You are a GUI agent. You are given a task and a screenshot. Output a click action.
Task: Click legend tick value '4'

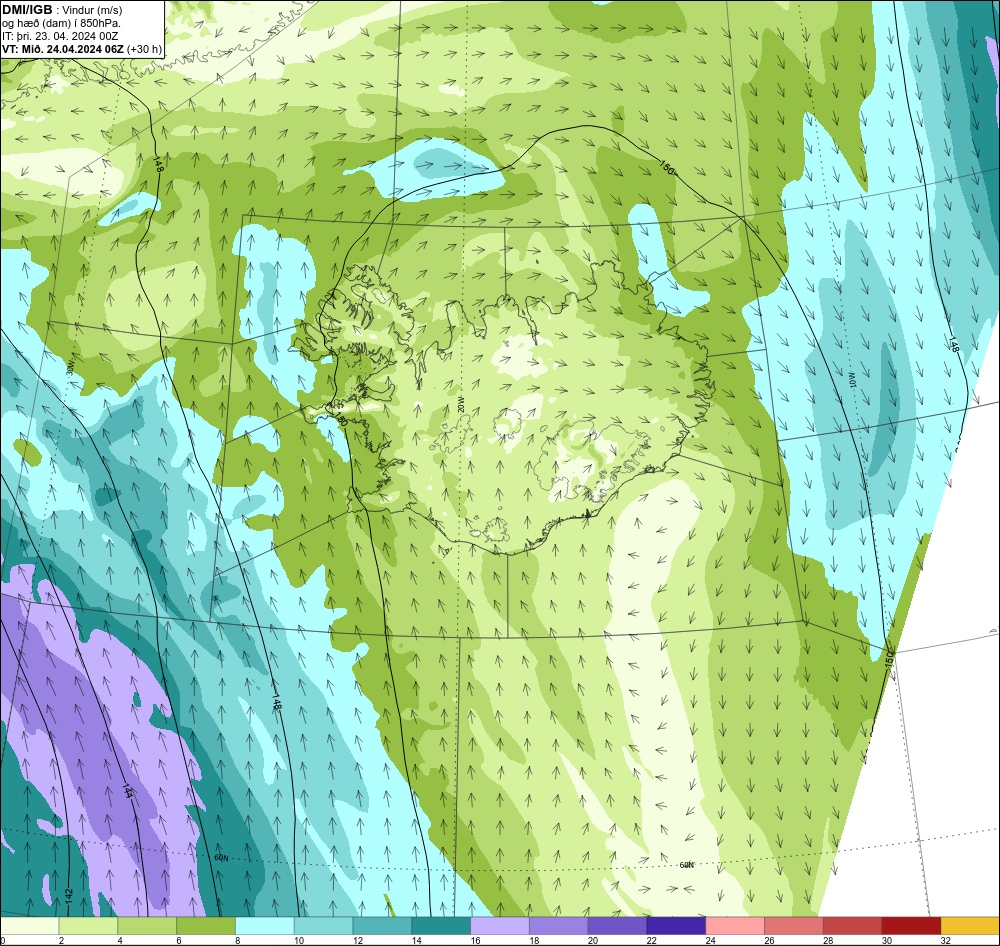120,940
